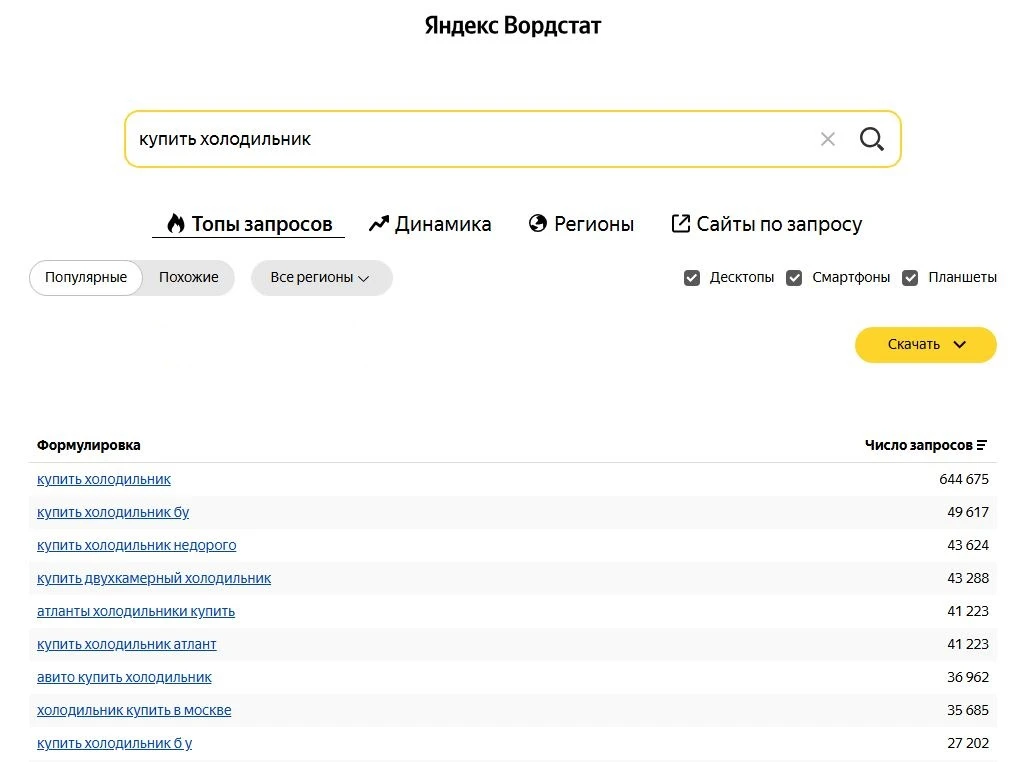Viewport: 1023px width, 762px height.
Task: Open the Сайты по запросу tab
Action: coord(766,224)
